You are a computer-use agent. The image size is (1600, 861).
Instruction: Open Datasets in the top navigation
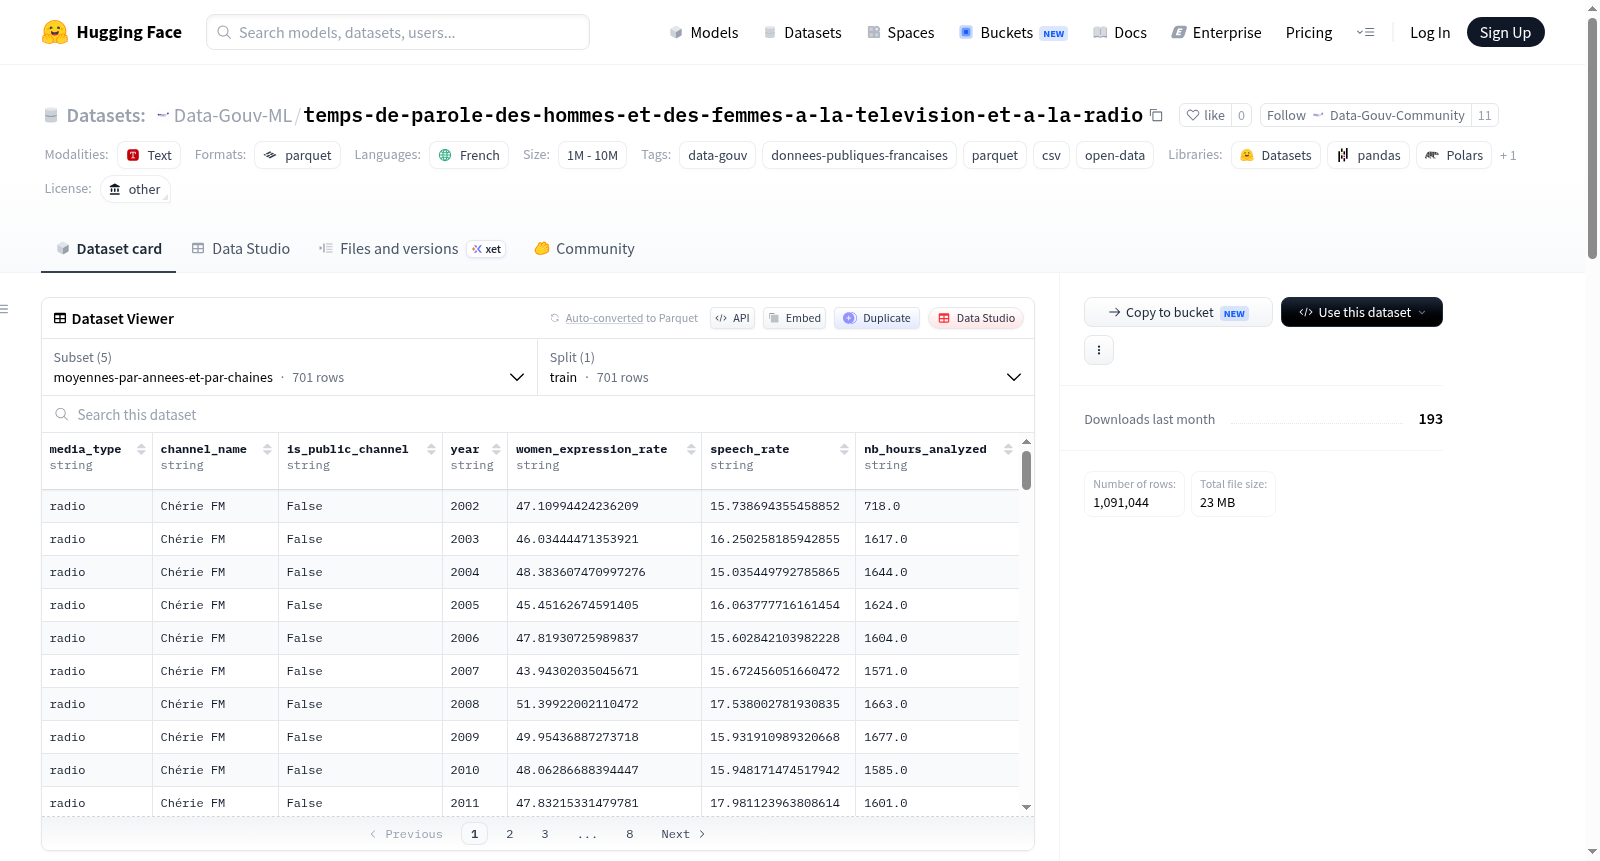[x=802, y=32]
